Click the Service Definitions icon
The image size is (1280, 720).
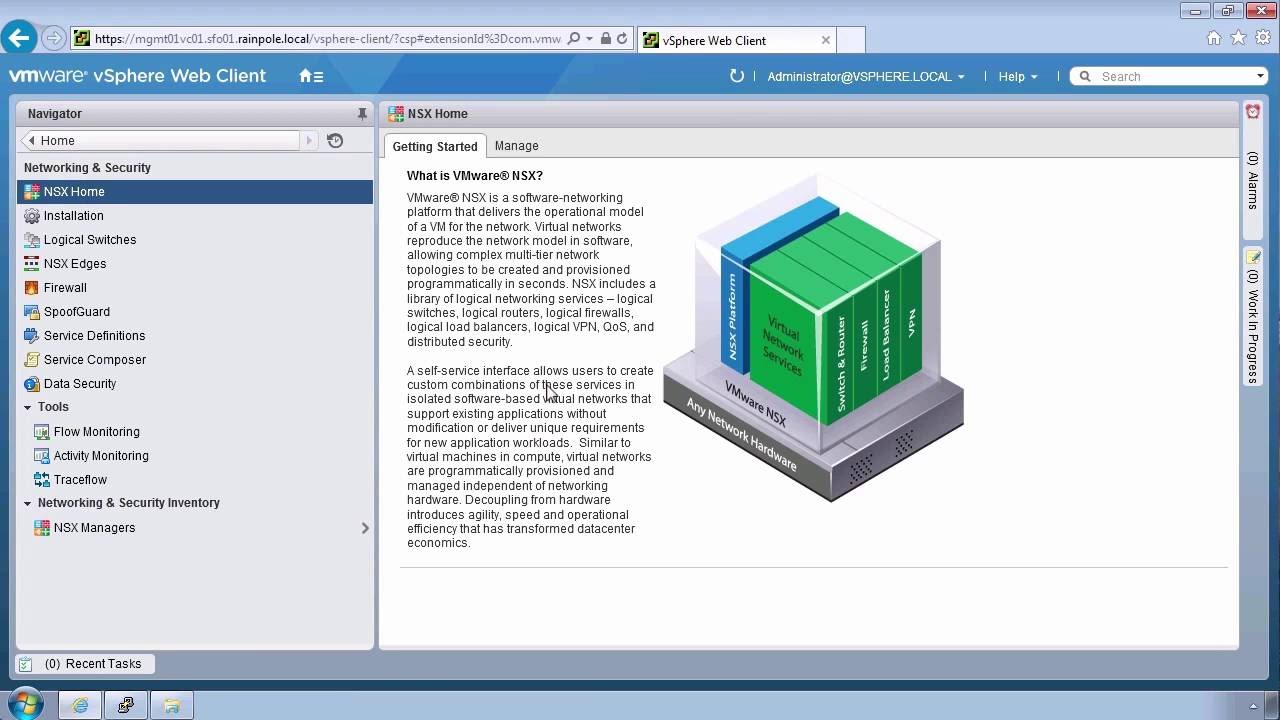[x=32, y=336]
